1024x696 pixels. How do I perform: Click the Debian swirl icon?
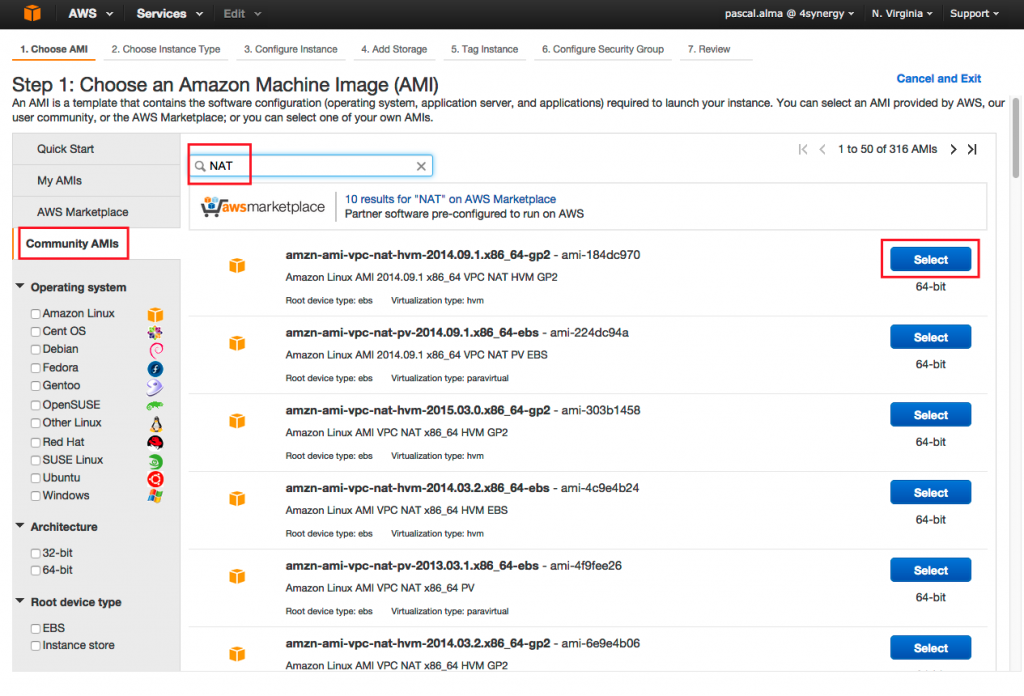click(x=155, y=350)
